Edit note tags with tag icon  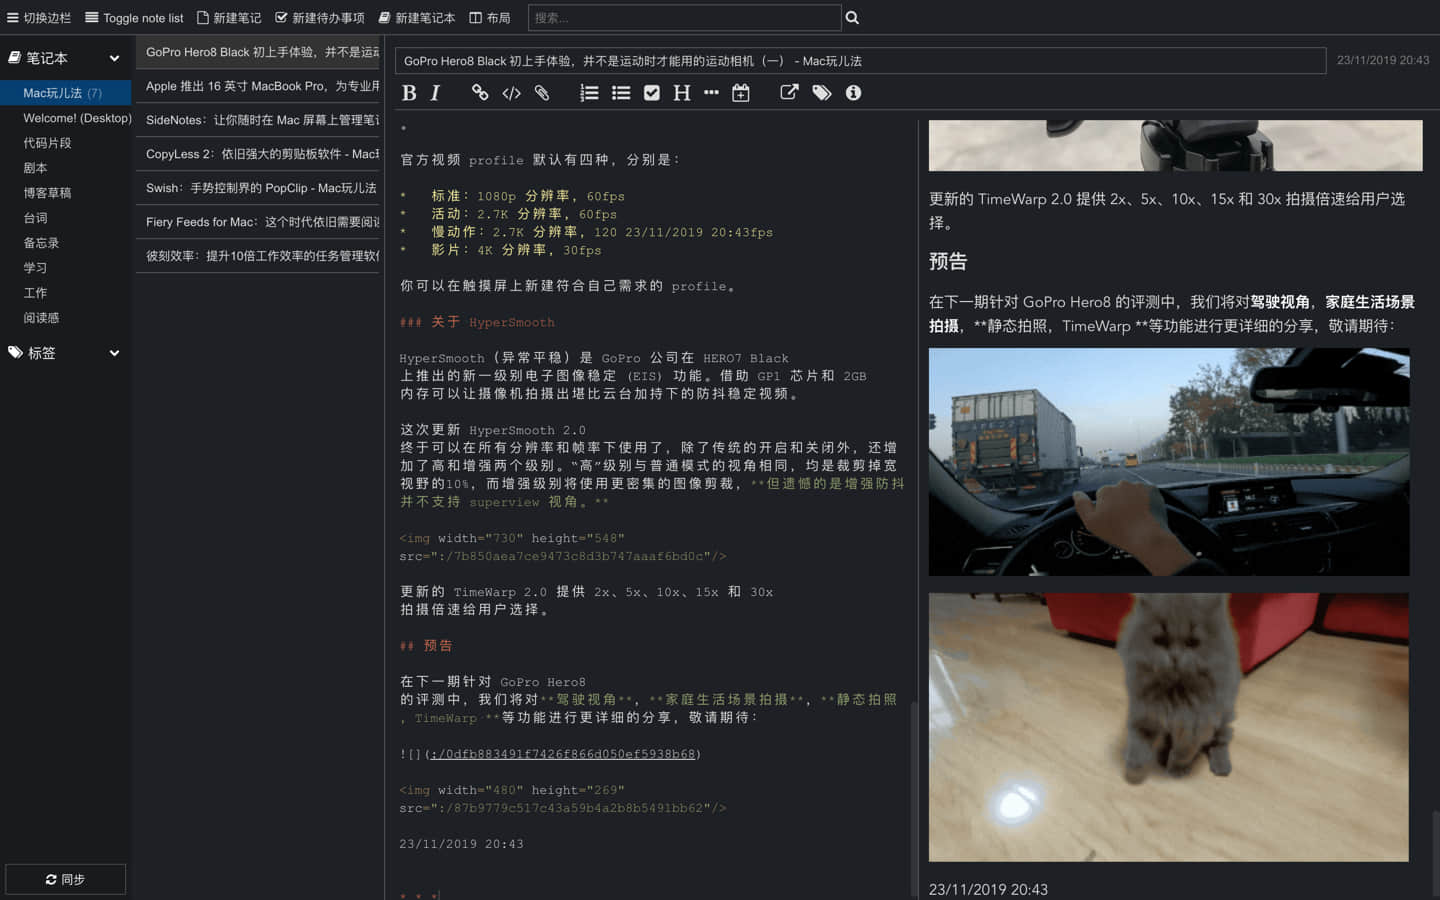coord(822,93)
